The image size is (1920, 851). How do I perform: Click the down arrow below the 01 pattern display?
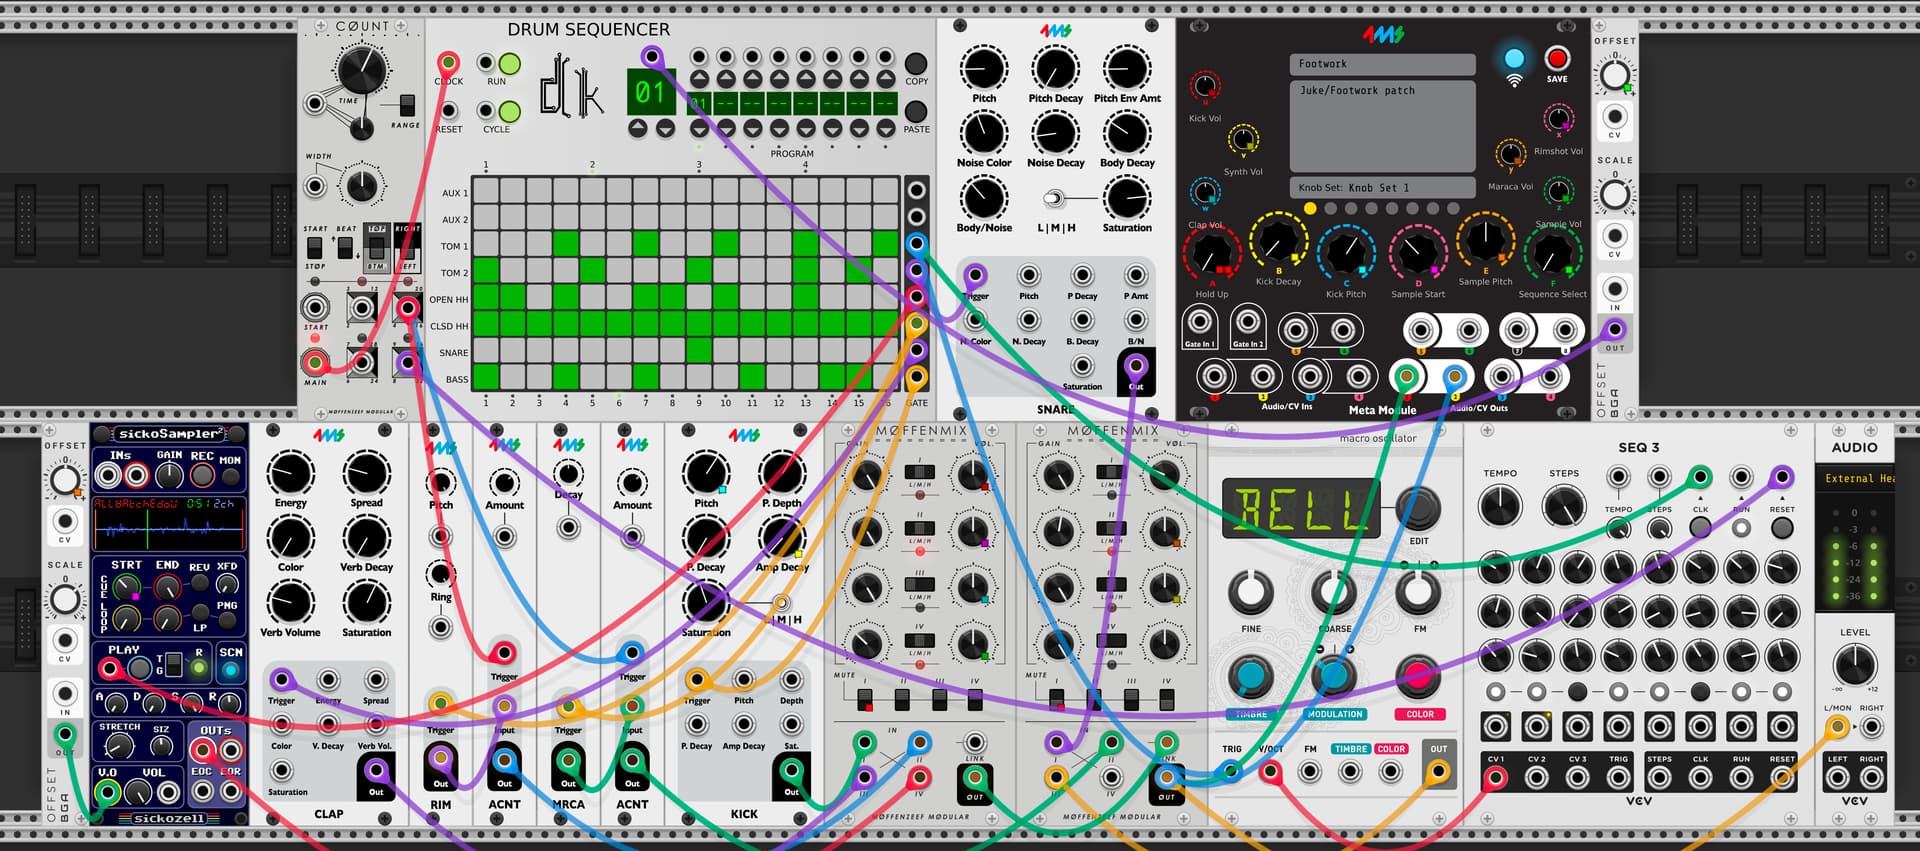click(665, 128)
